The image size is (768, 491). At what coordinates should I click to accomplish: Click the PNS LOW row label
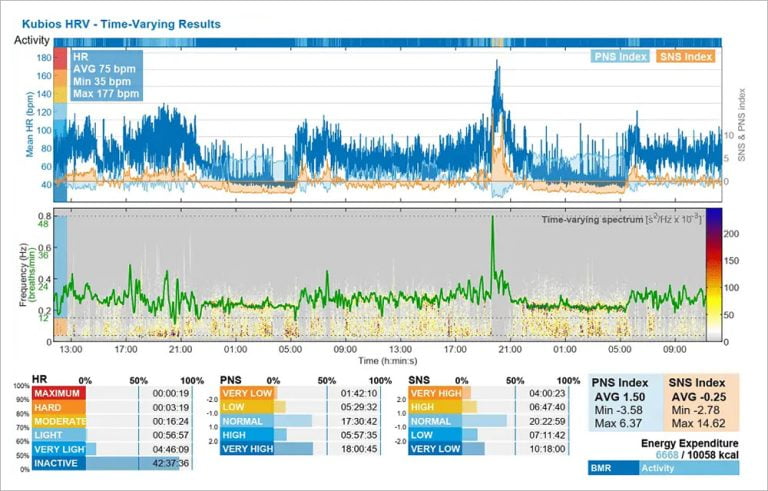coord(247,407)
